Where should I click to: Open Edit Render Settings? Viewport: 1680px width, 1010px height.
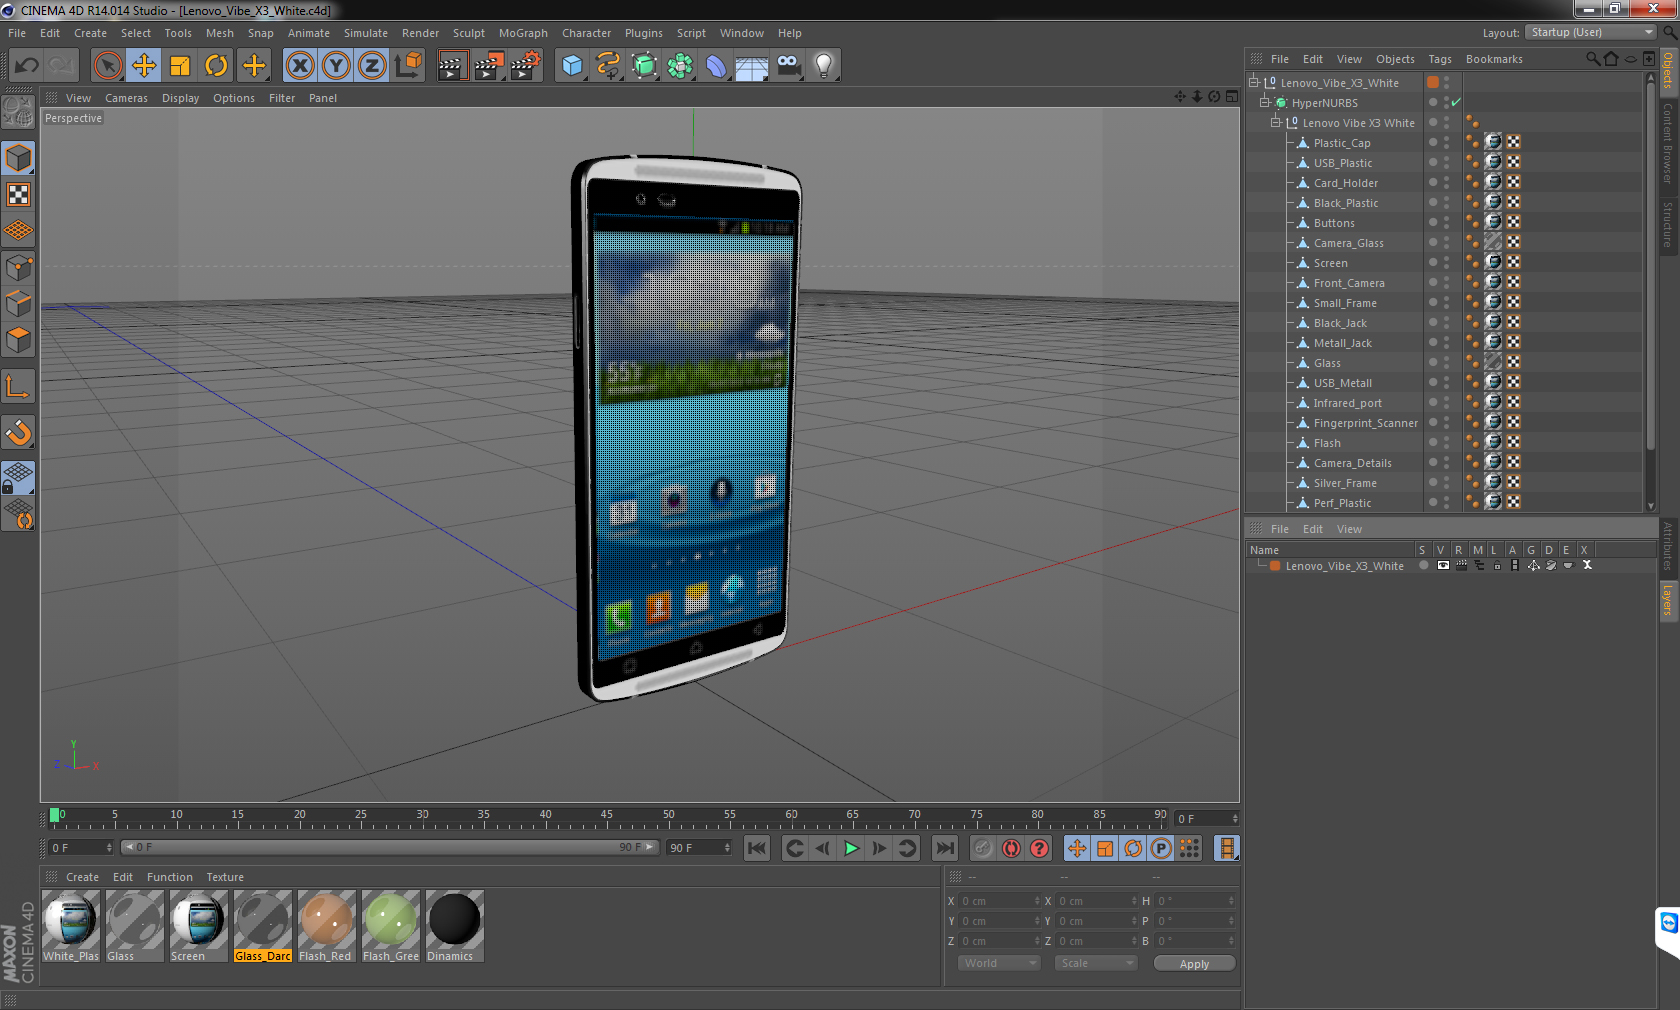(525, 66)
